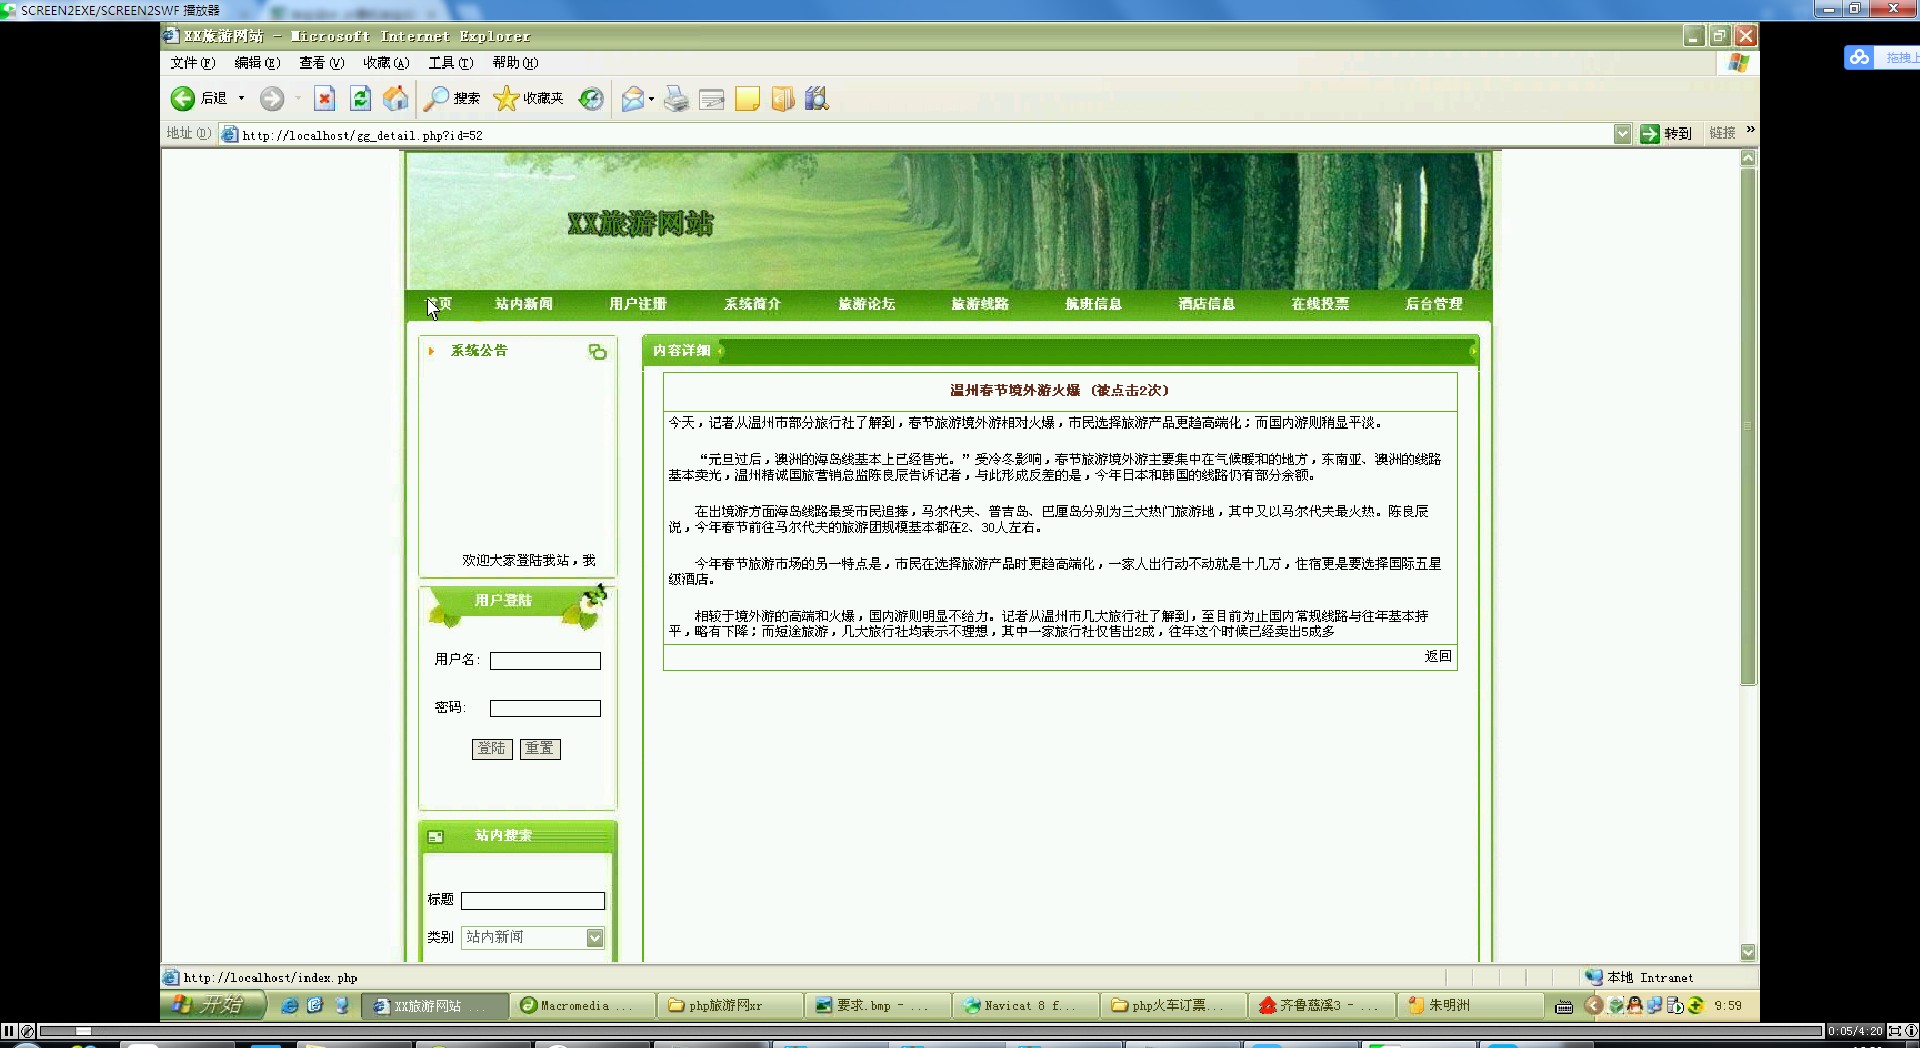The image size is (1920, 1048).
Task: Go to 后台管理 navigation tab
Action: [1434, 304]
